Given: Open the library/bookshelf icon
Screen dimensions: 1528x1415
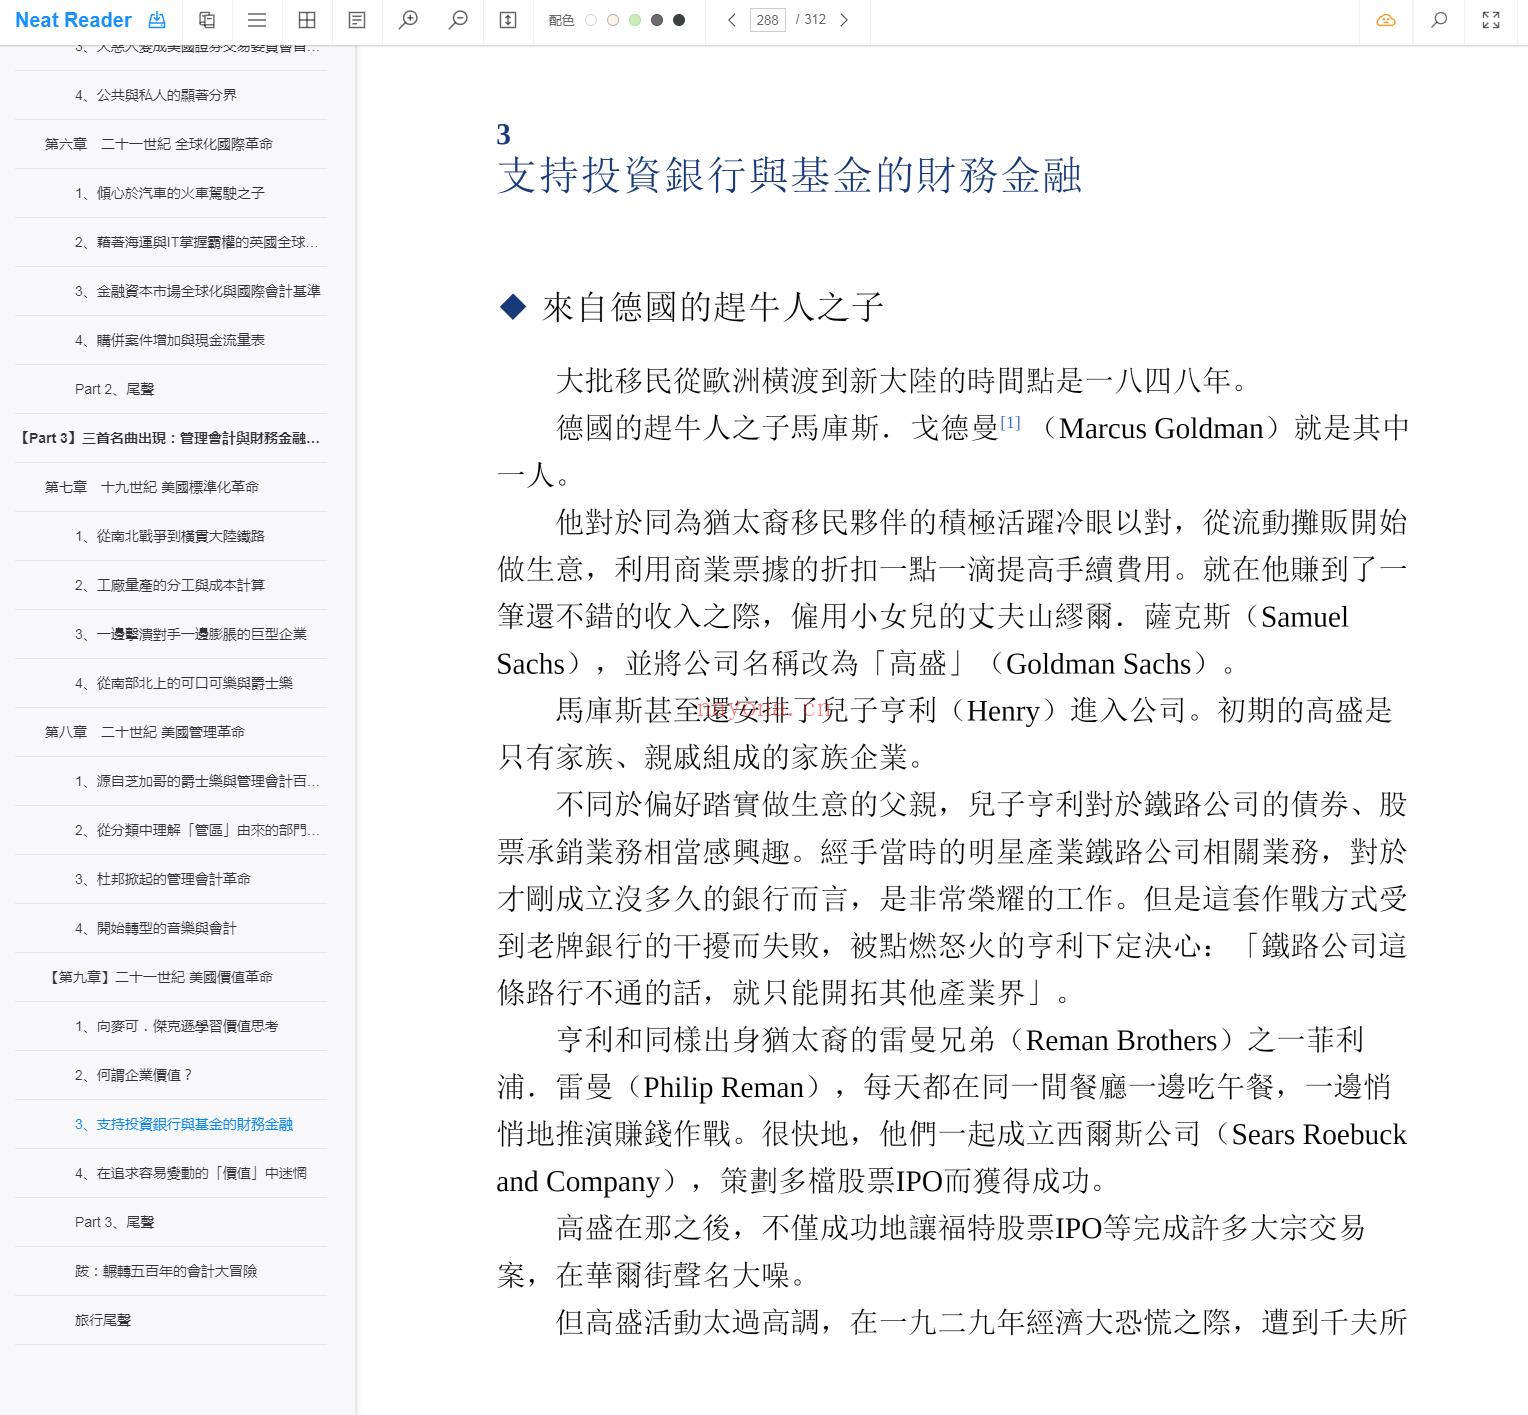Looking at the screenshot, I should click(x=207, y=20).
